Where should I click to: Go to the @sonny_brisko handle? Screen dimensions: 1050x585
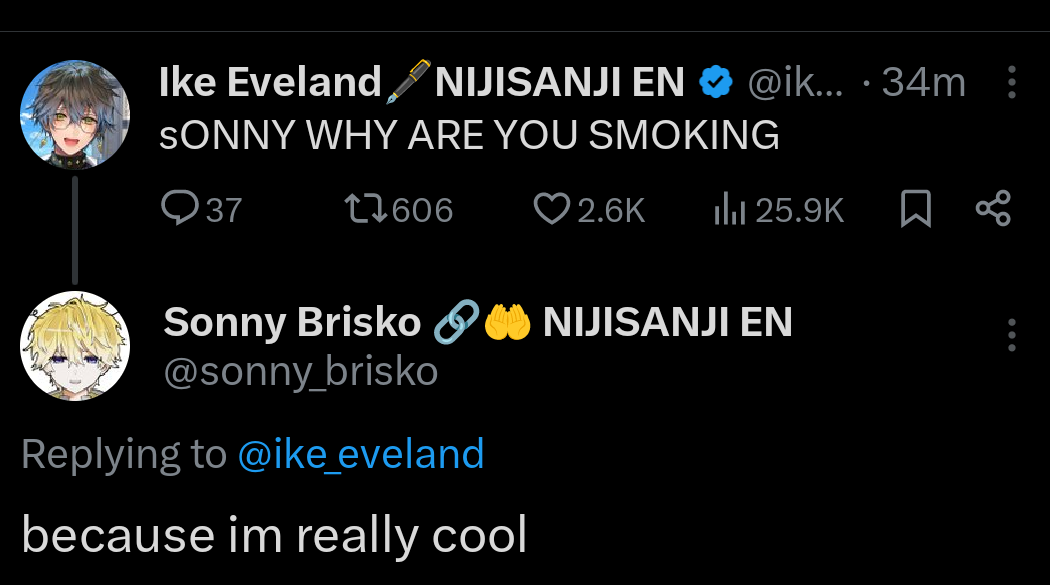click(300, 372)
